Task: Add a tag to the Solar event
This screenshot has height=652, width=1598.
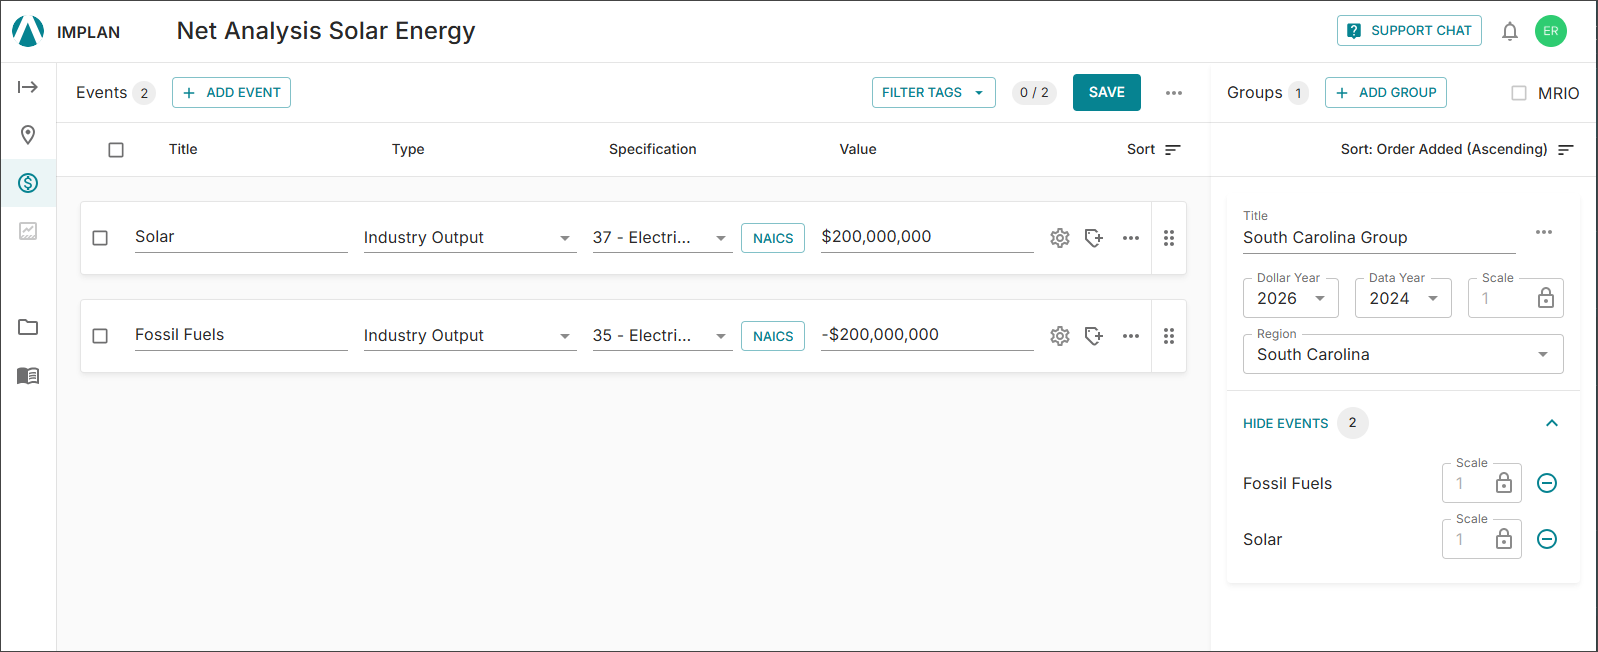Action: point(1094,238)
